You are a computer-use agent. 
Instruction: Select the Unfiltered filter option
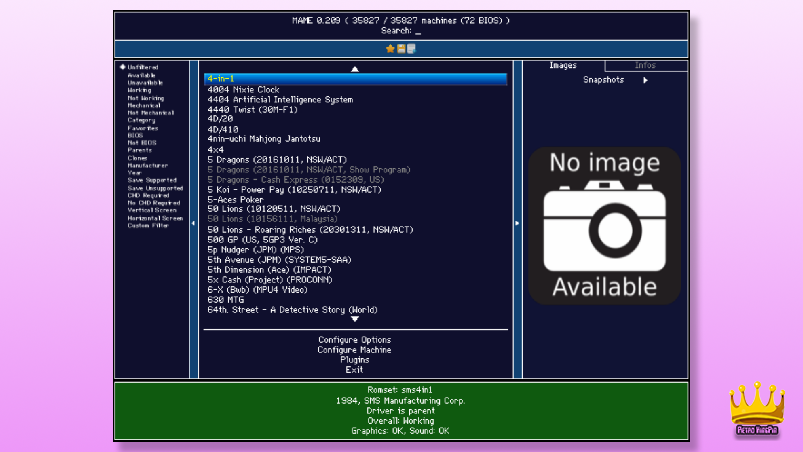(x=143, y=67)
